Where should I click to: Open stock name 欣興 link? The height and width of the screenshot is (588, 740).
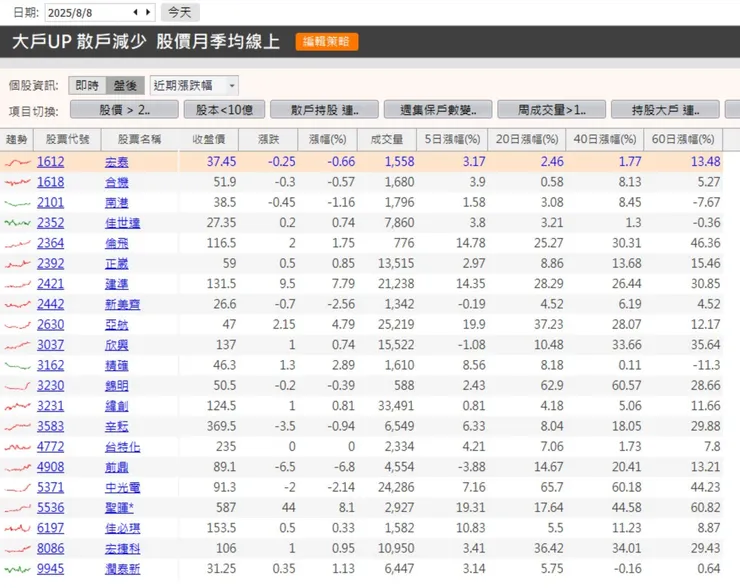(x=117, y=345)
